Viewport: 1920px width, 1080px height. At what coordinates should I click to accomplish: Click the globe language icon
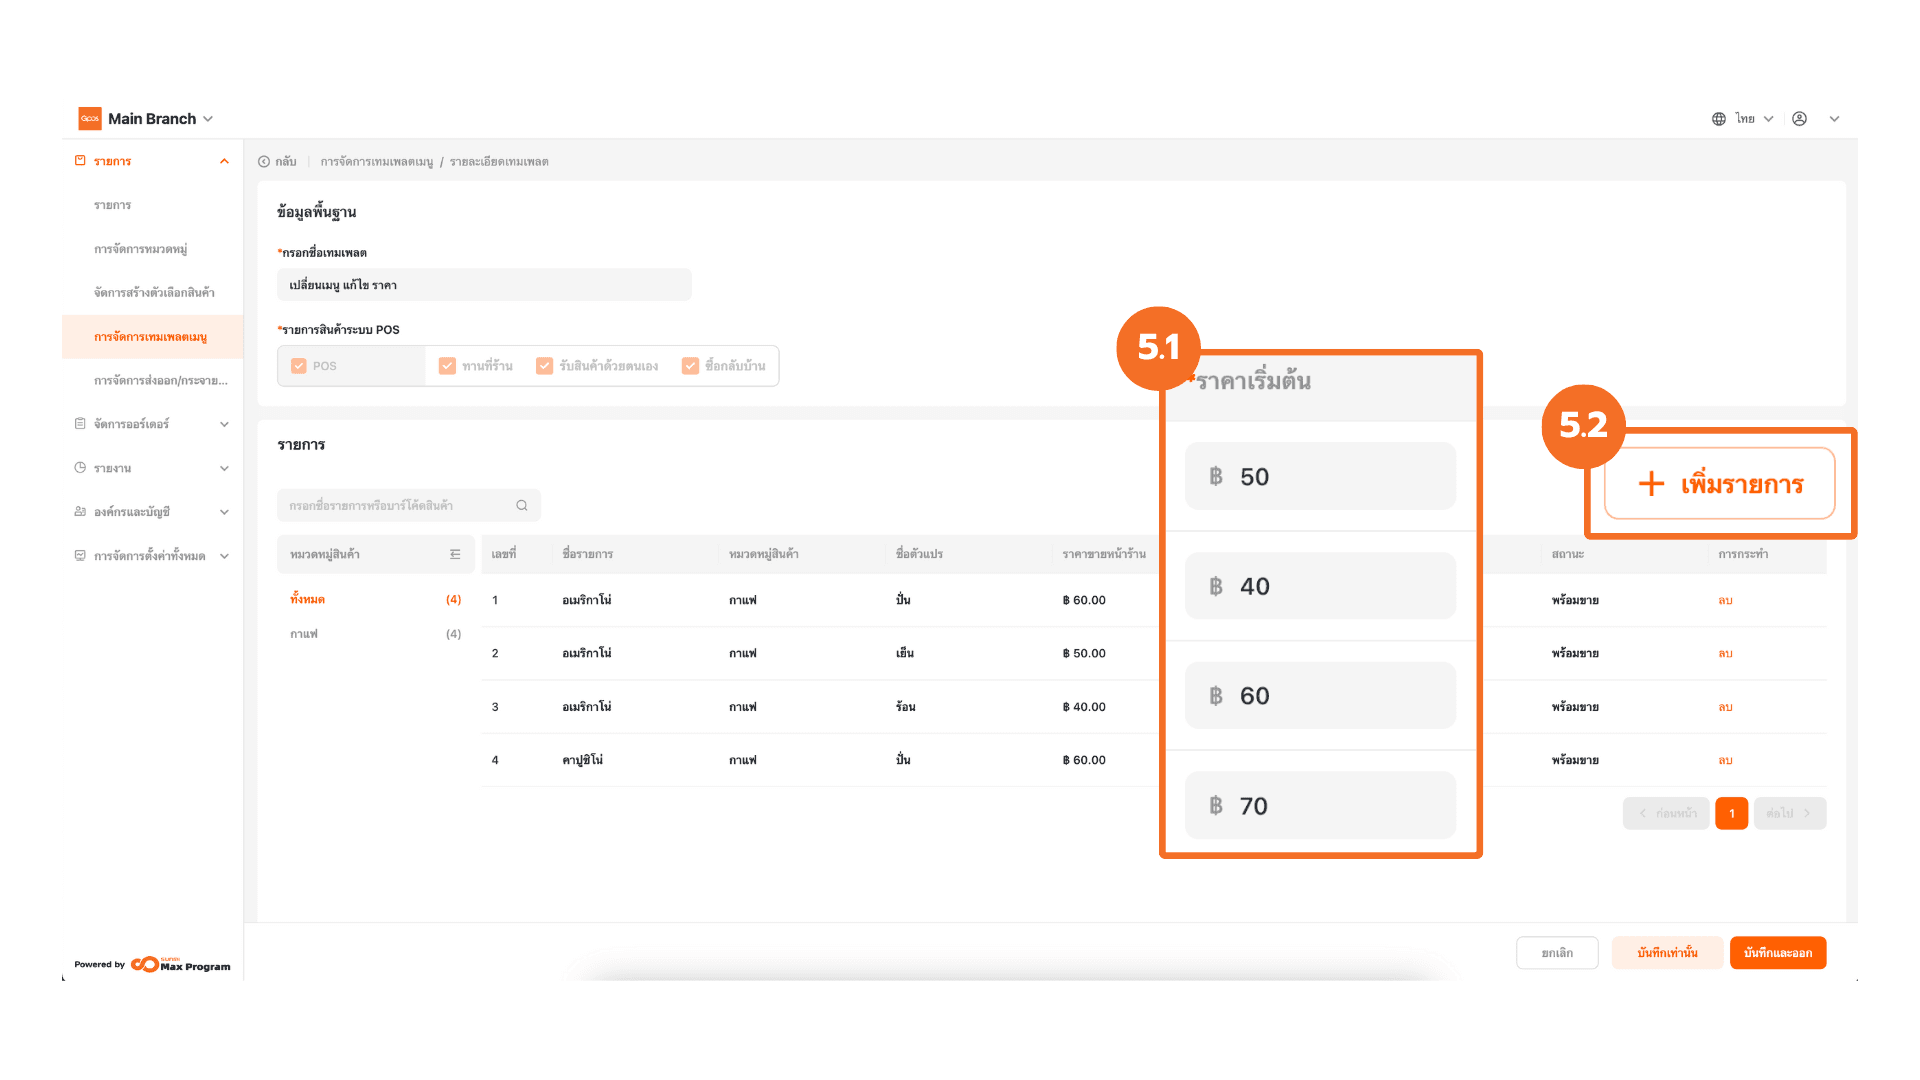[x=1718, y=119]
